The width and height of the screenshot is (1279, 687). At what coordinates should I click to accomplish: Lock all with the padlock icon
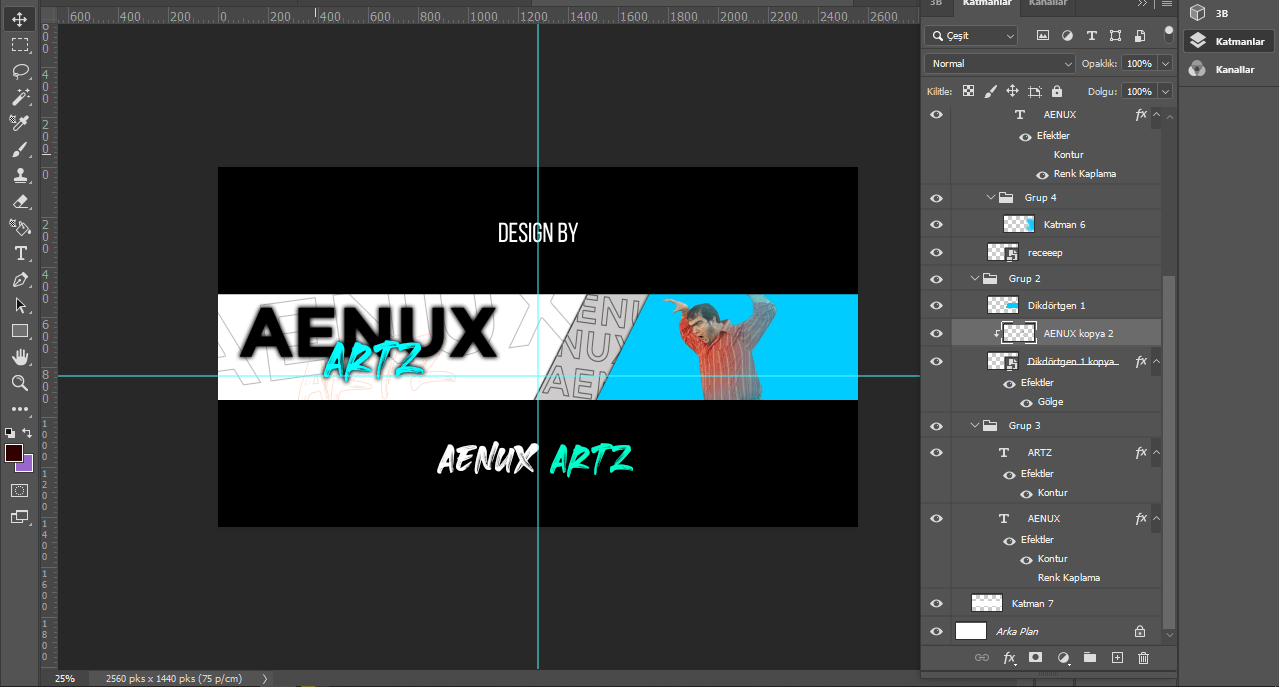pos(1057,91)
